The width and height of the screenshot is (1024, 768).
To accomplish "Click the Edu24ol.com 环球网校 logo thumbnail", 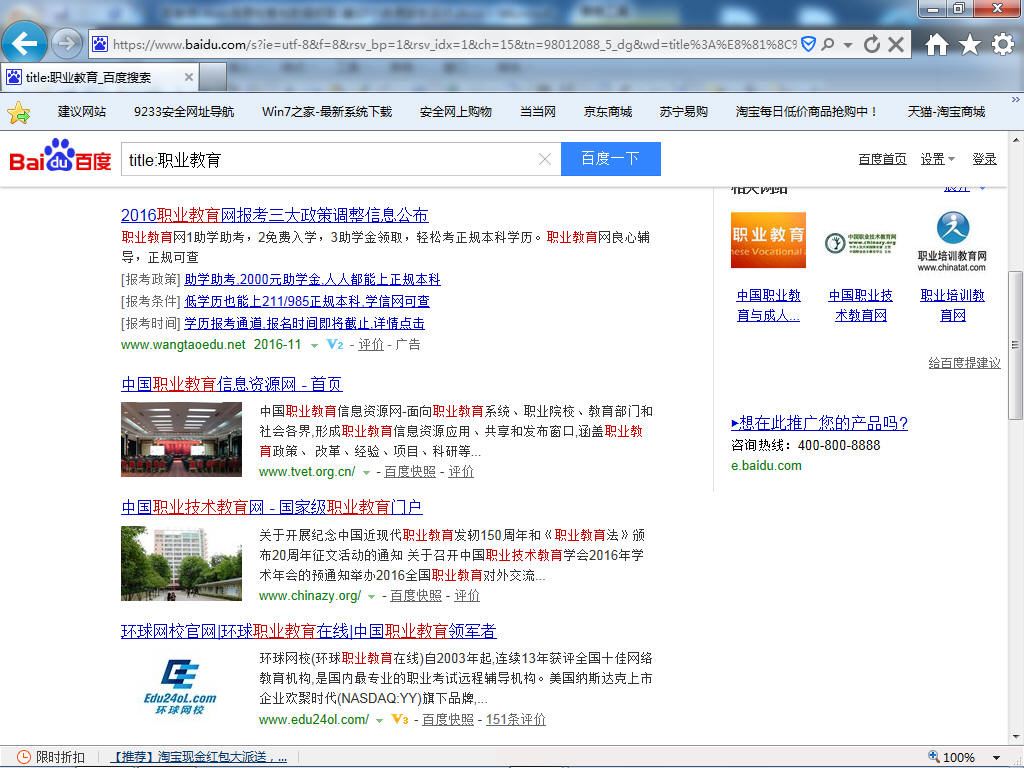I will (181, 687).
